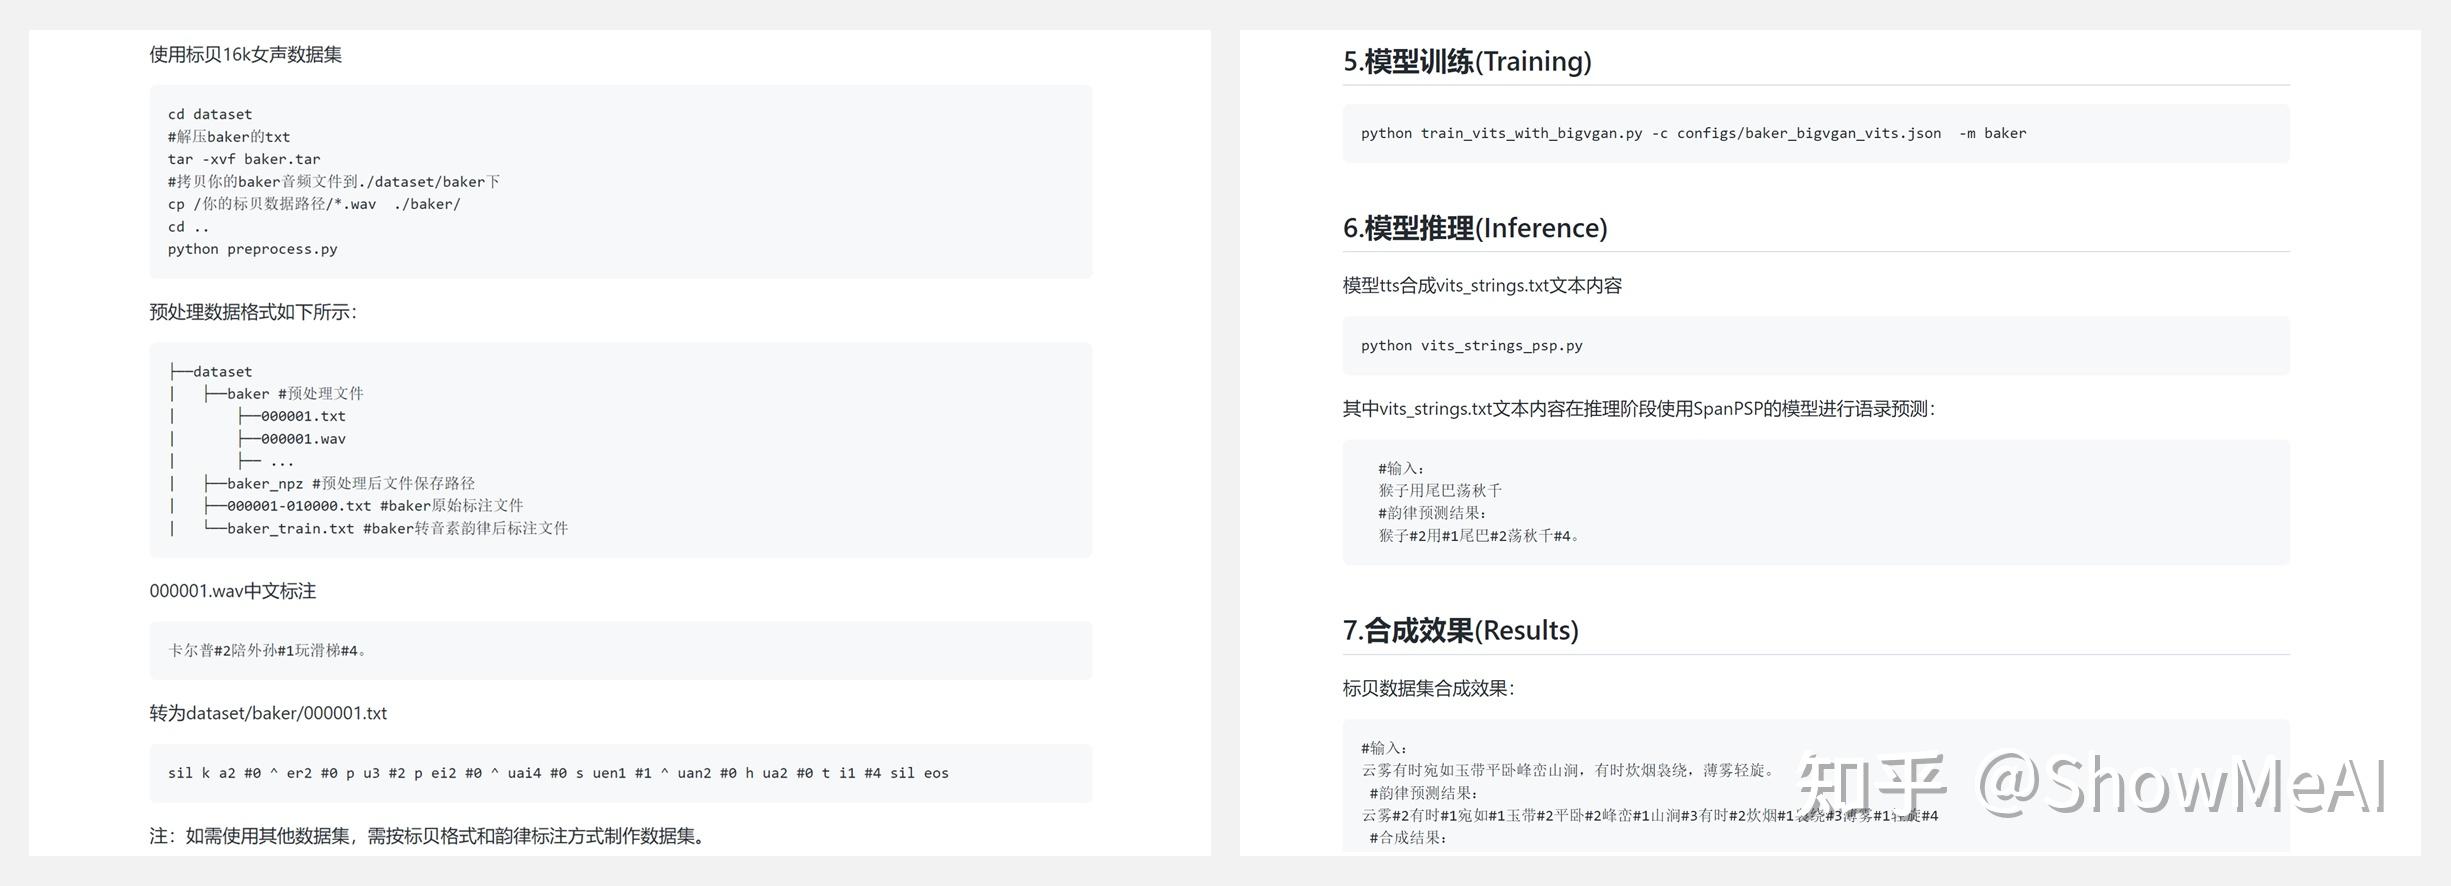Select the text 标贝数据集合成效果:
The image size is (2451, 886).
tap(1428, 689)
